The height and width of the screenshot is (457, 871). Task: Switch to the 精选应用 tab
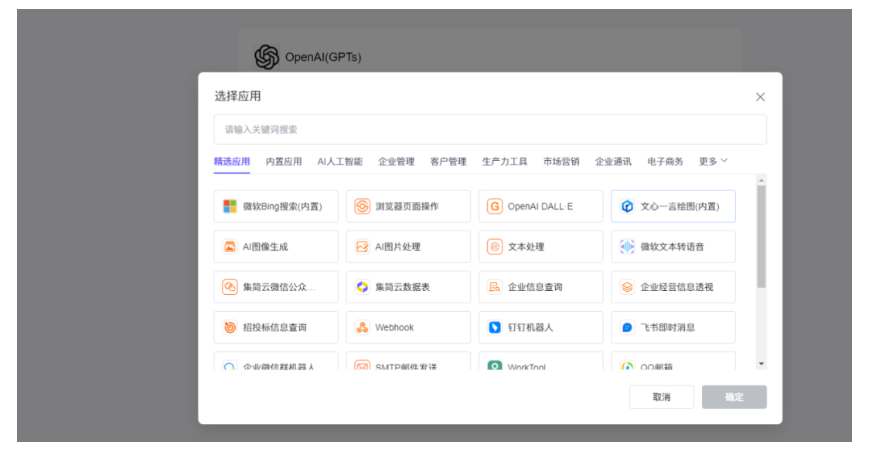(x=232, y=162)
